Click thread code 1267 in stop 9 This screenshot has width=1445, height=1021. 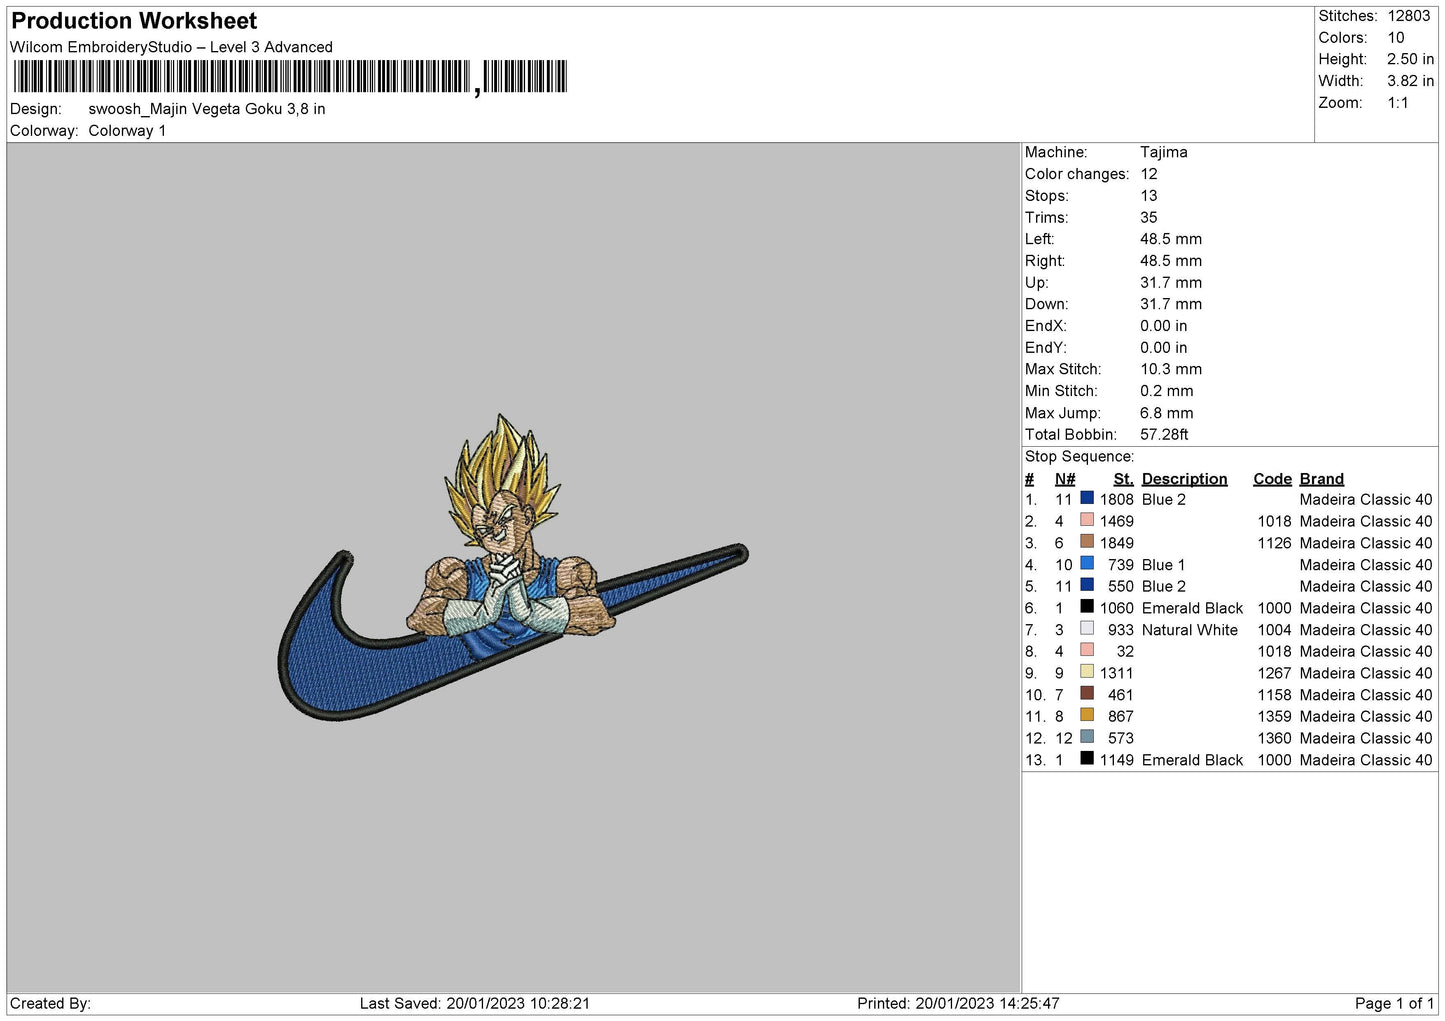point(1275,673)
